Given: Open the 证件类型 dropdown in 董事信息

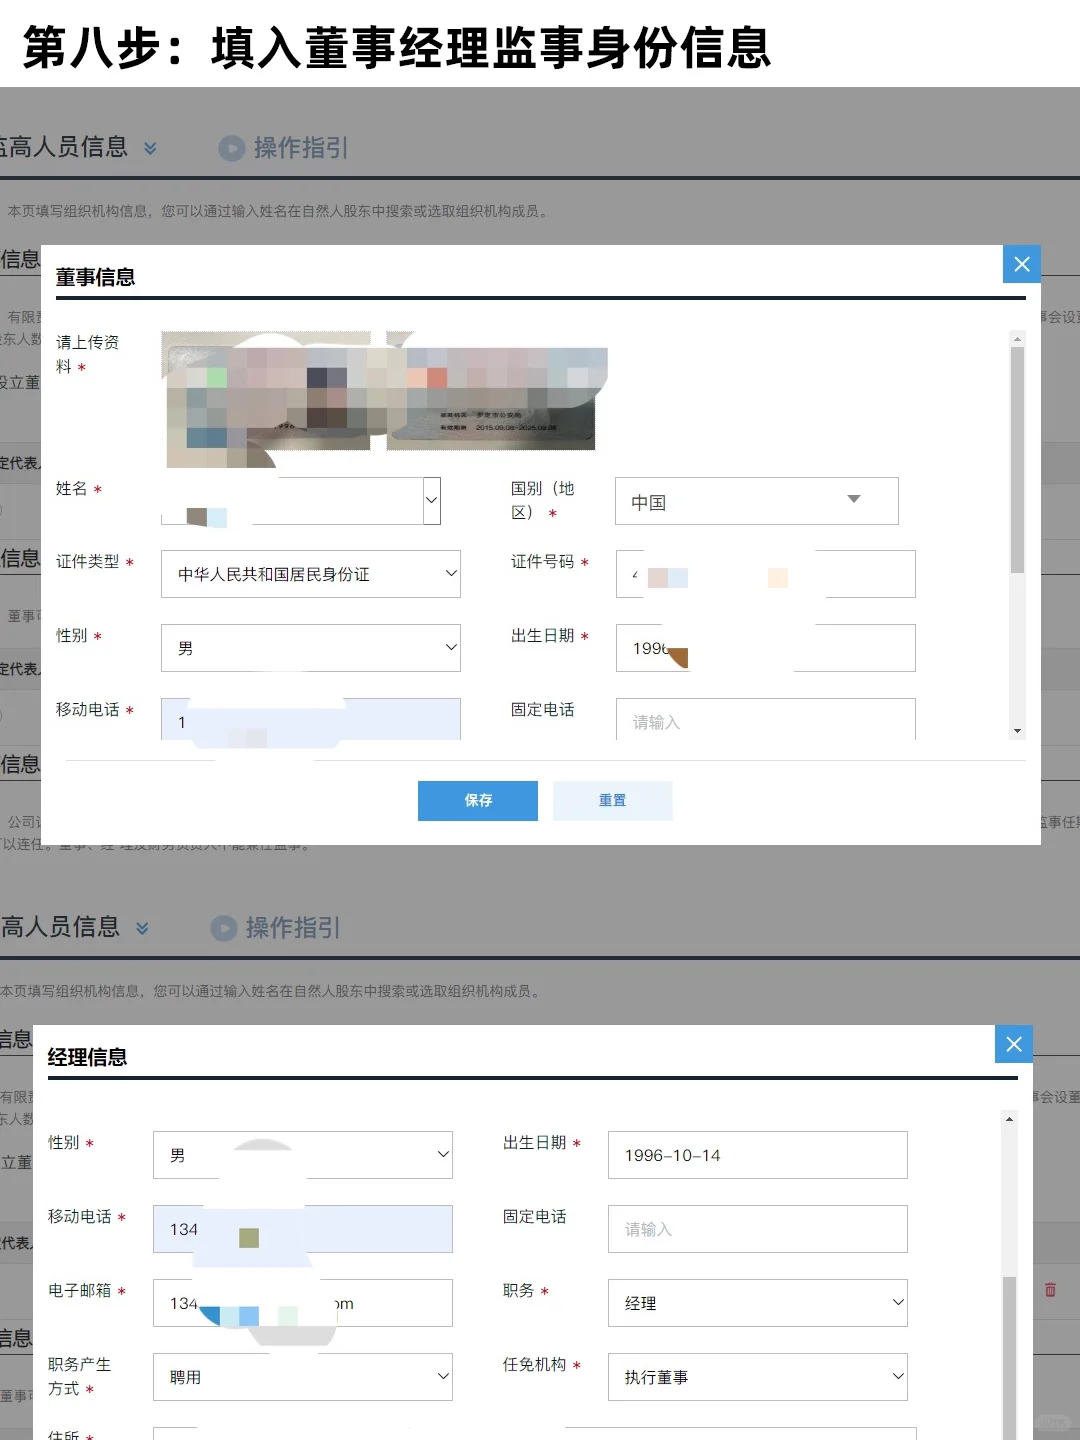Looking at the screenshot, I should tap(310, 574).
